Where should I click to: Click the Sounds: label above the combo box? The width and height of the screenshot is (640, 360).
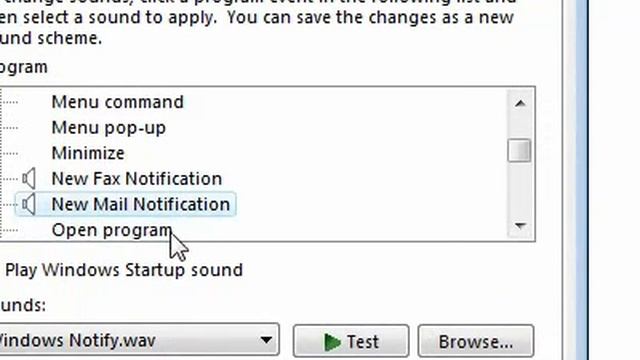(x=23, y=305)
